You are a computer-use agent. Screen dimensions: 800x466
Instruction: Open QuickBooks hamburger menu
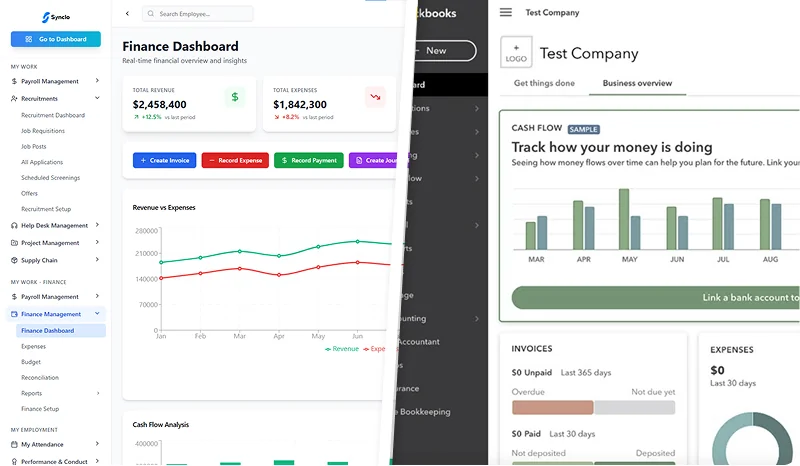pyautogui.click(x=506, y=12)
